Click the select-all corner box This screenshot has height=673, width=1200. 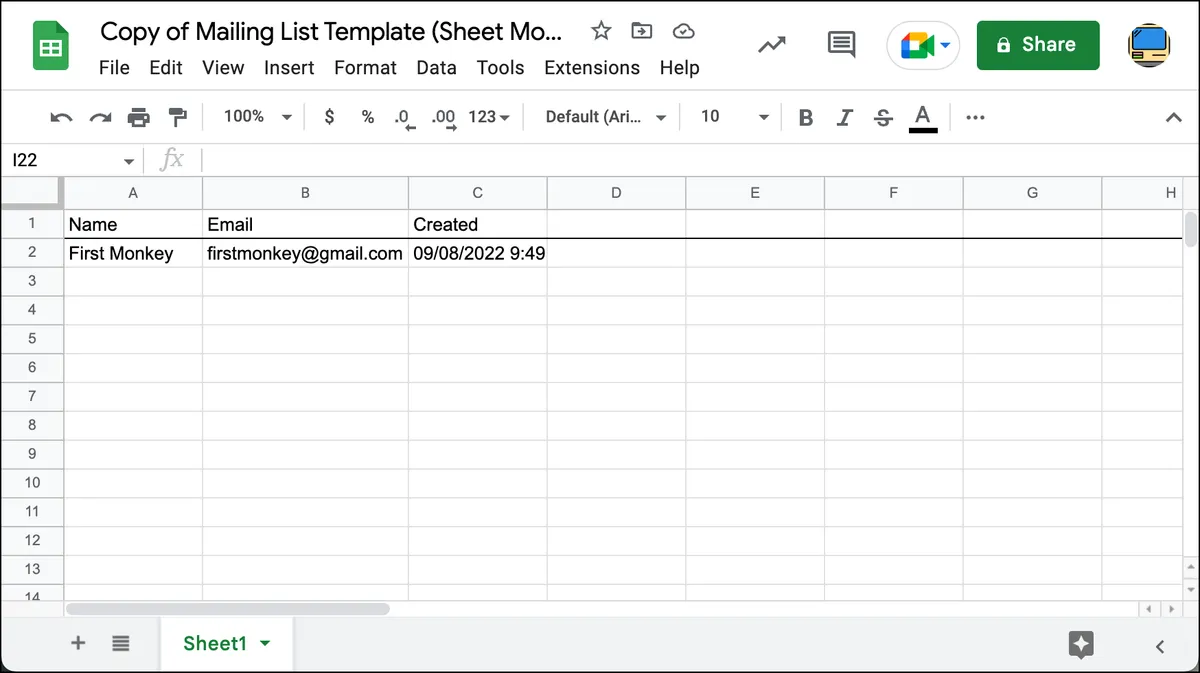pyautogui.click(x=32, y=193)
